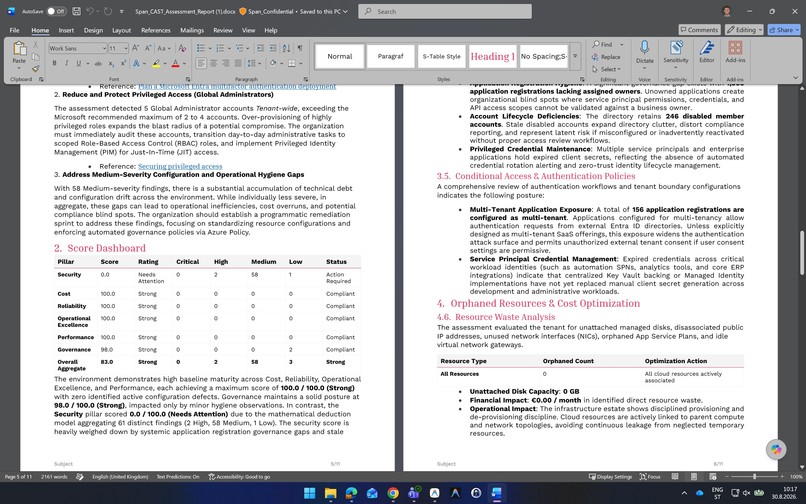
Task: Apply superscript formatting
Action: tap(123, 63)
